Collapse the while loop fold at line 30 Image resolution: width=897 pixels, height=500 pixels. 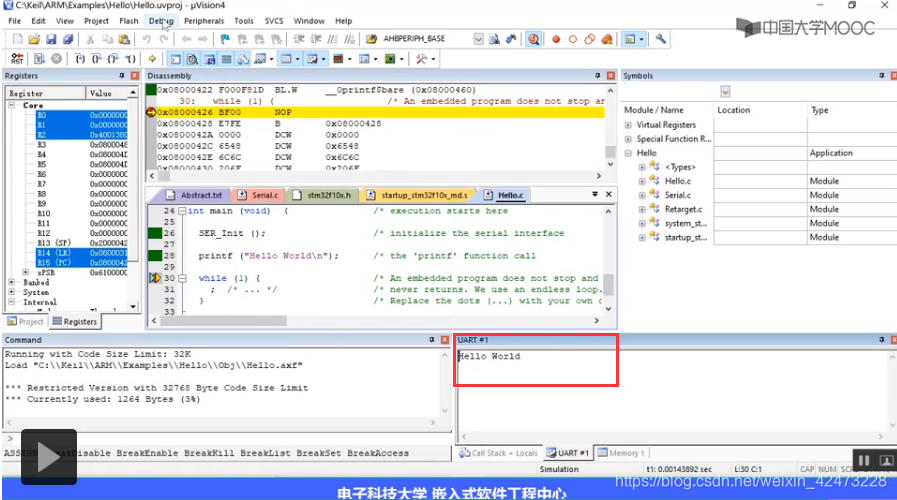pyautogui.click(x=182, y=278)
